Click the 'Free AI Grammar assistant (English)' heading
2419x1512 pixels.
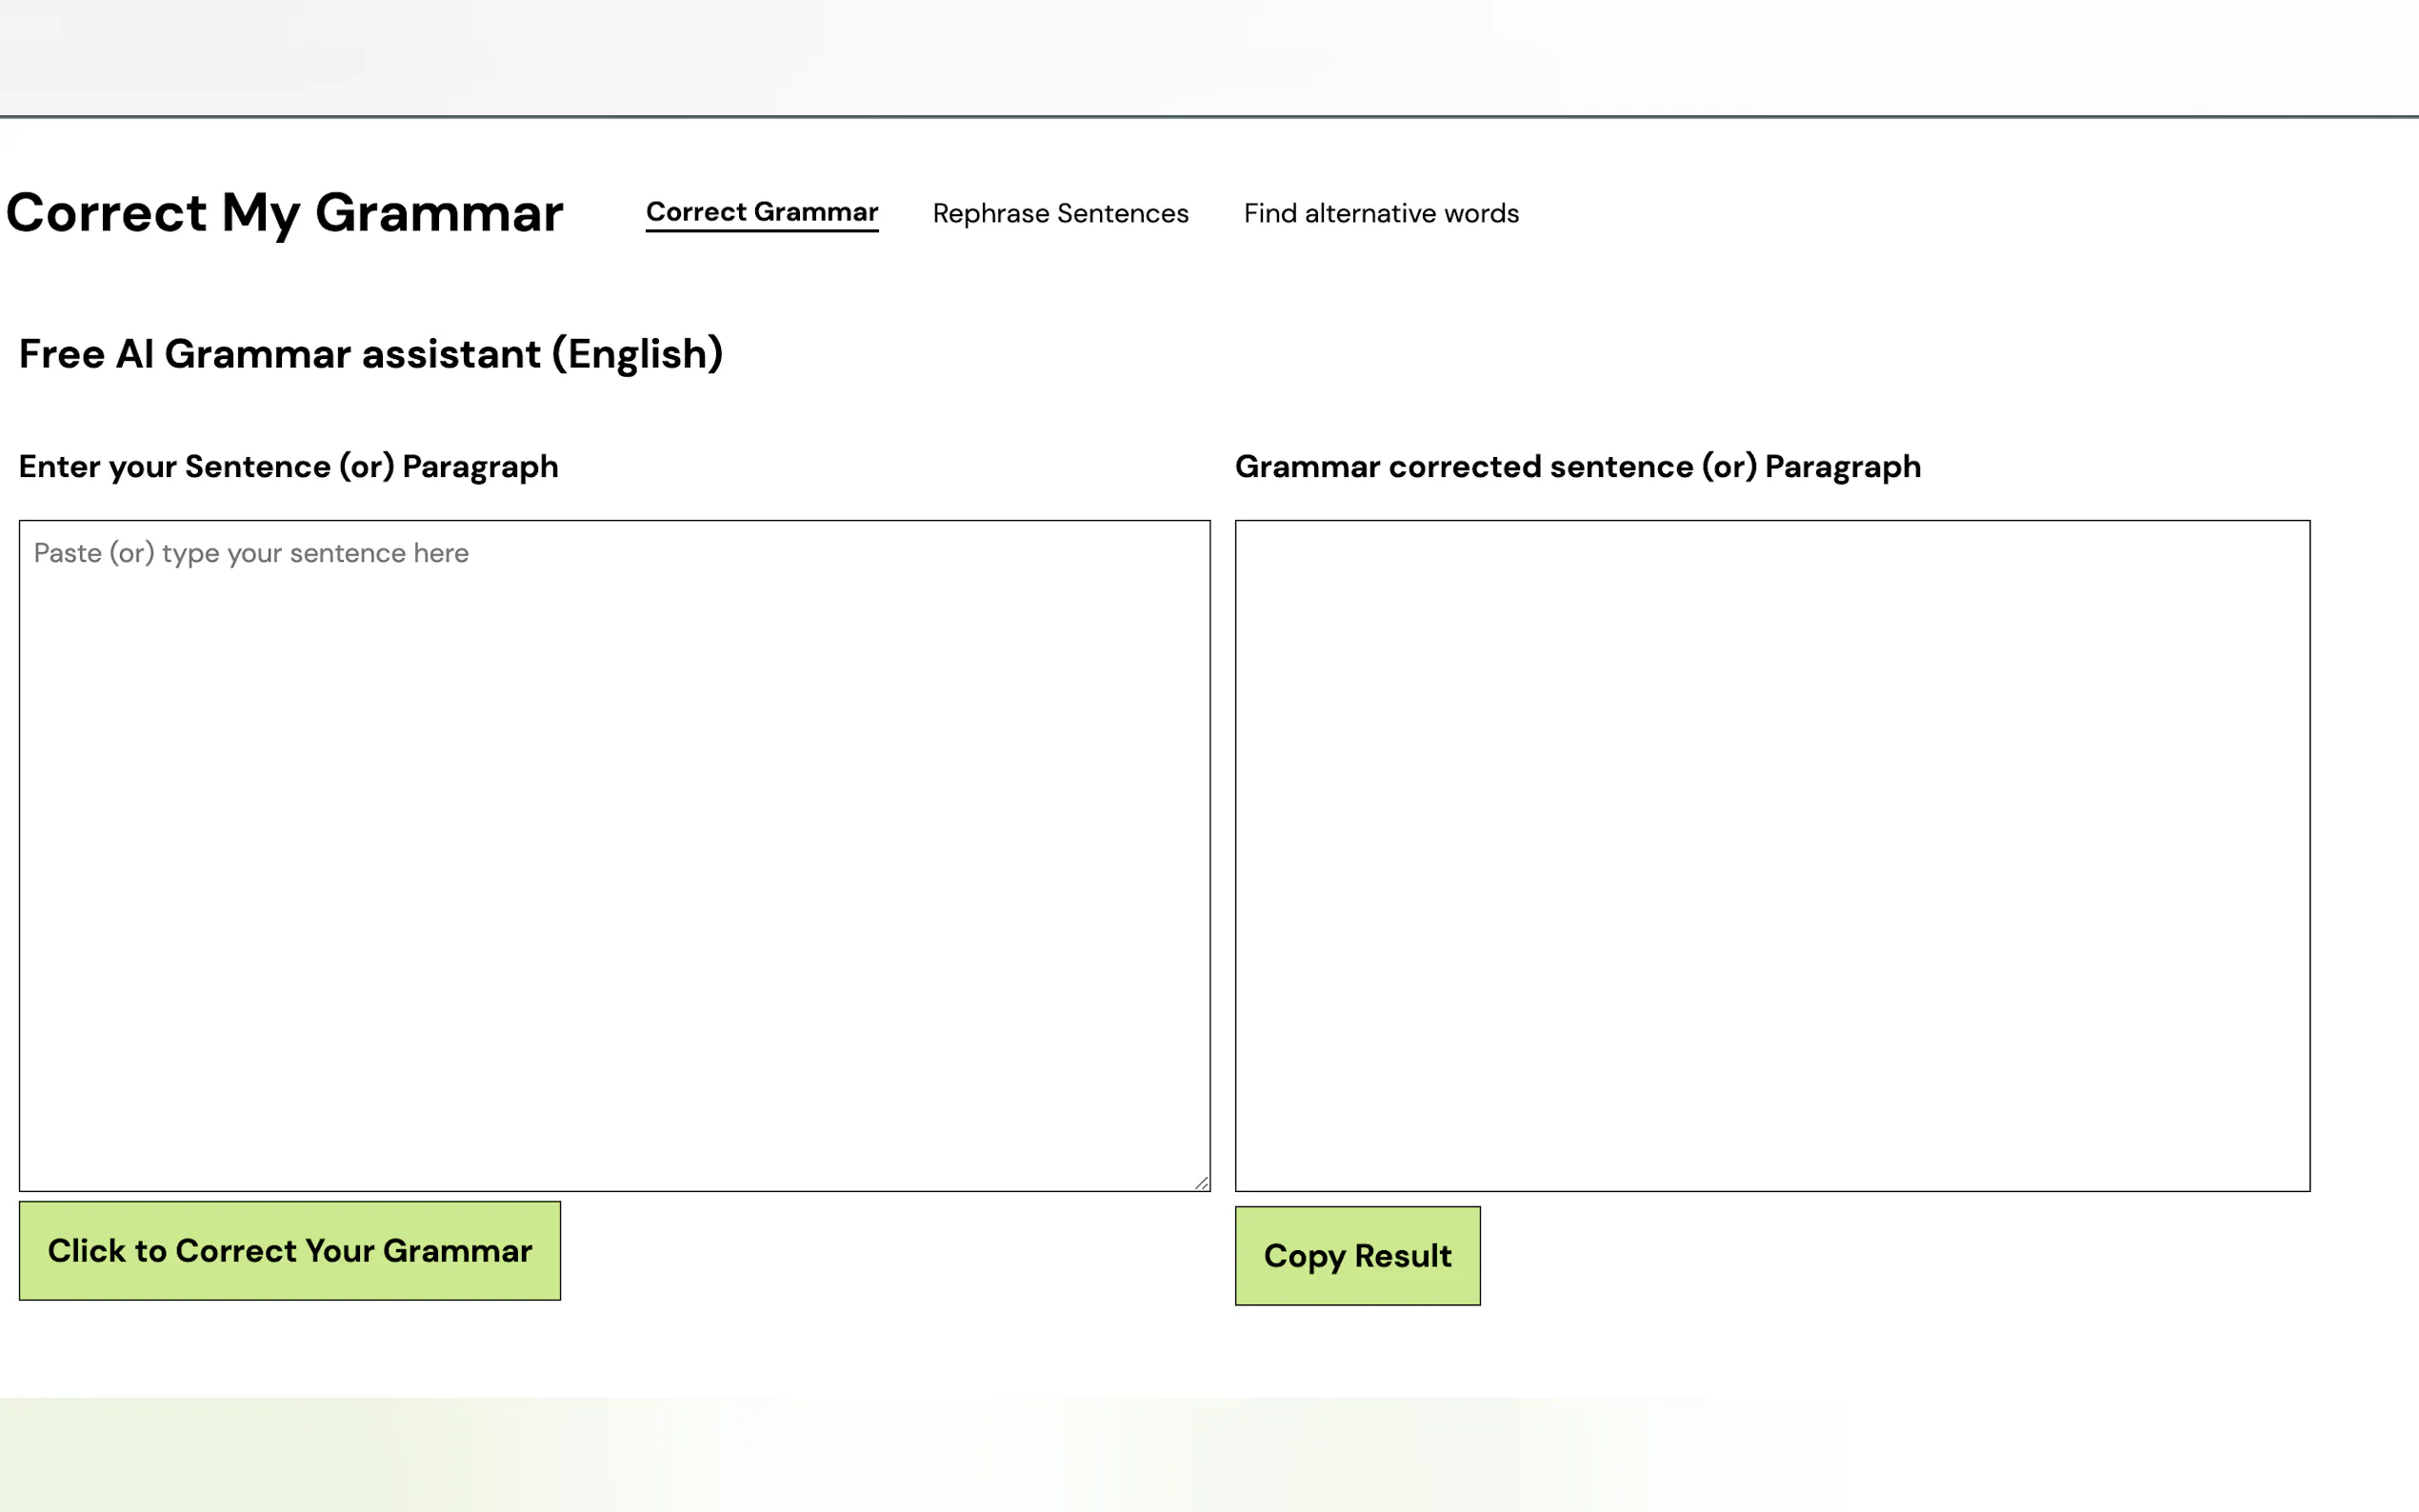pyautogui.click(x=370, y=354)
